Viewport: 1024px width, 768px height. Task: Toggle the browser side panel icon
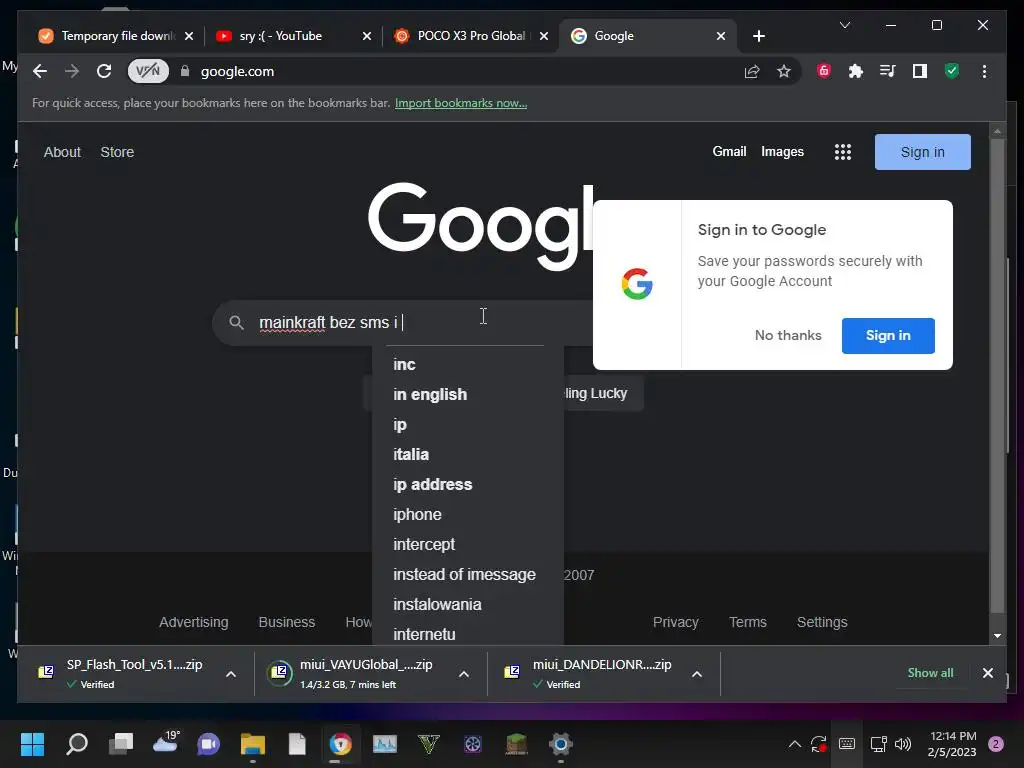point(920,71)
